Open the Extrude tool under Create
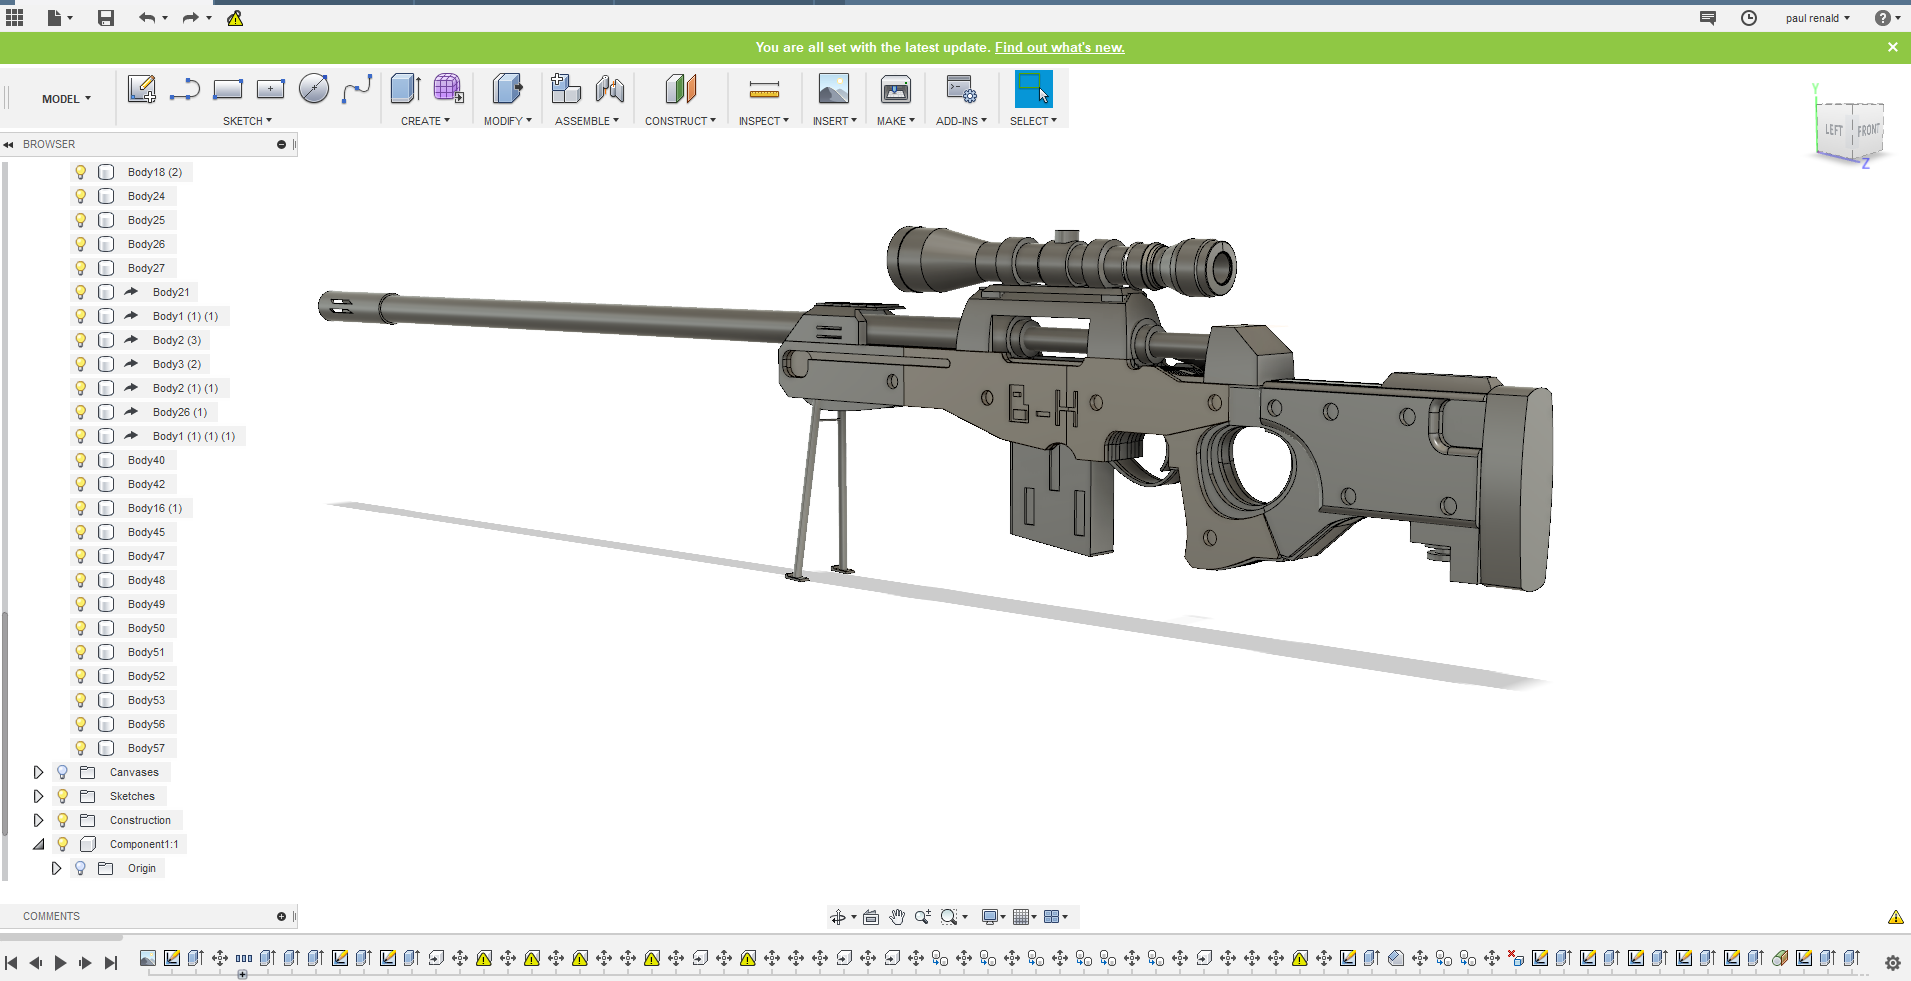1911x981 pixels. 405,89
